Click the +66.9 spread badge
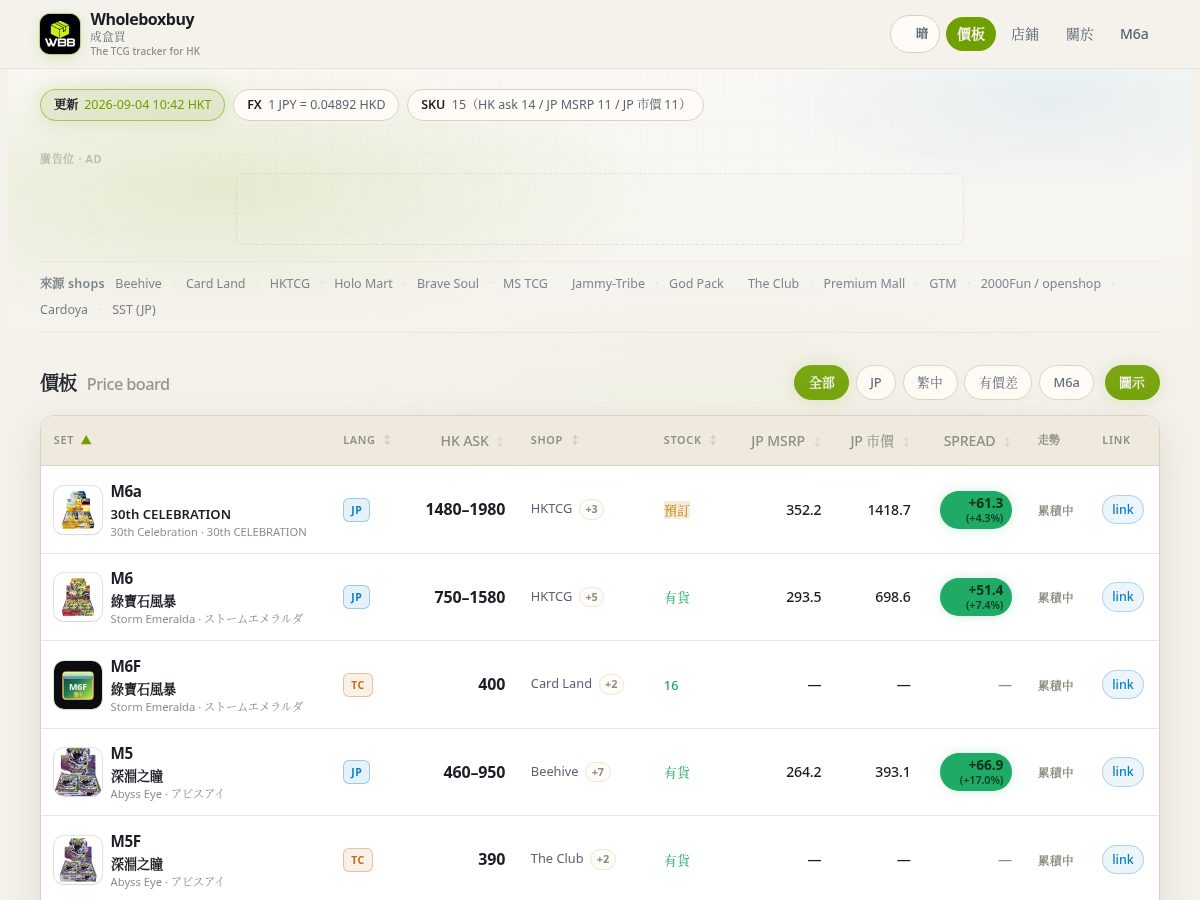The image size is (1200, 900). pyautogui.click(x=976, y=772)
